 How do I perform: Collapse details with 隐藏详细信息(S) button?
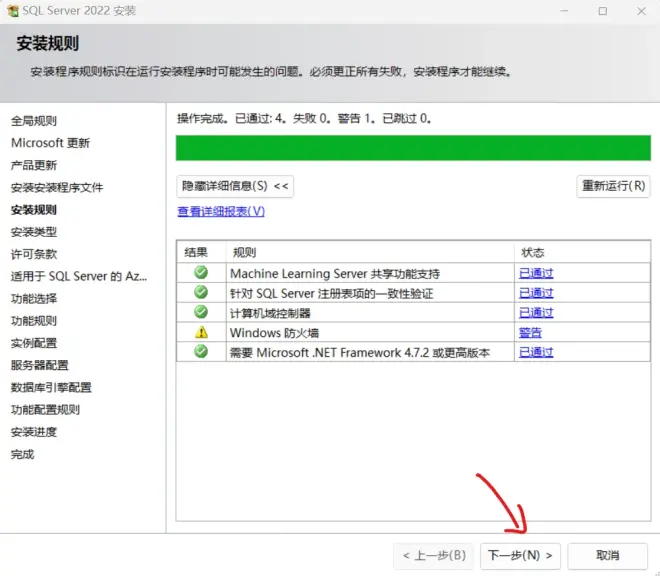(x=235, y=186)
